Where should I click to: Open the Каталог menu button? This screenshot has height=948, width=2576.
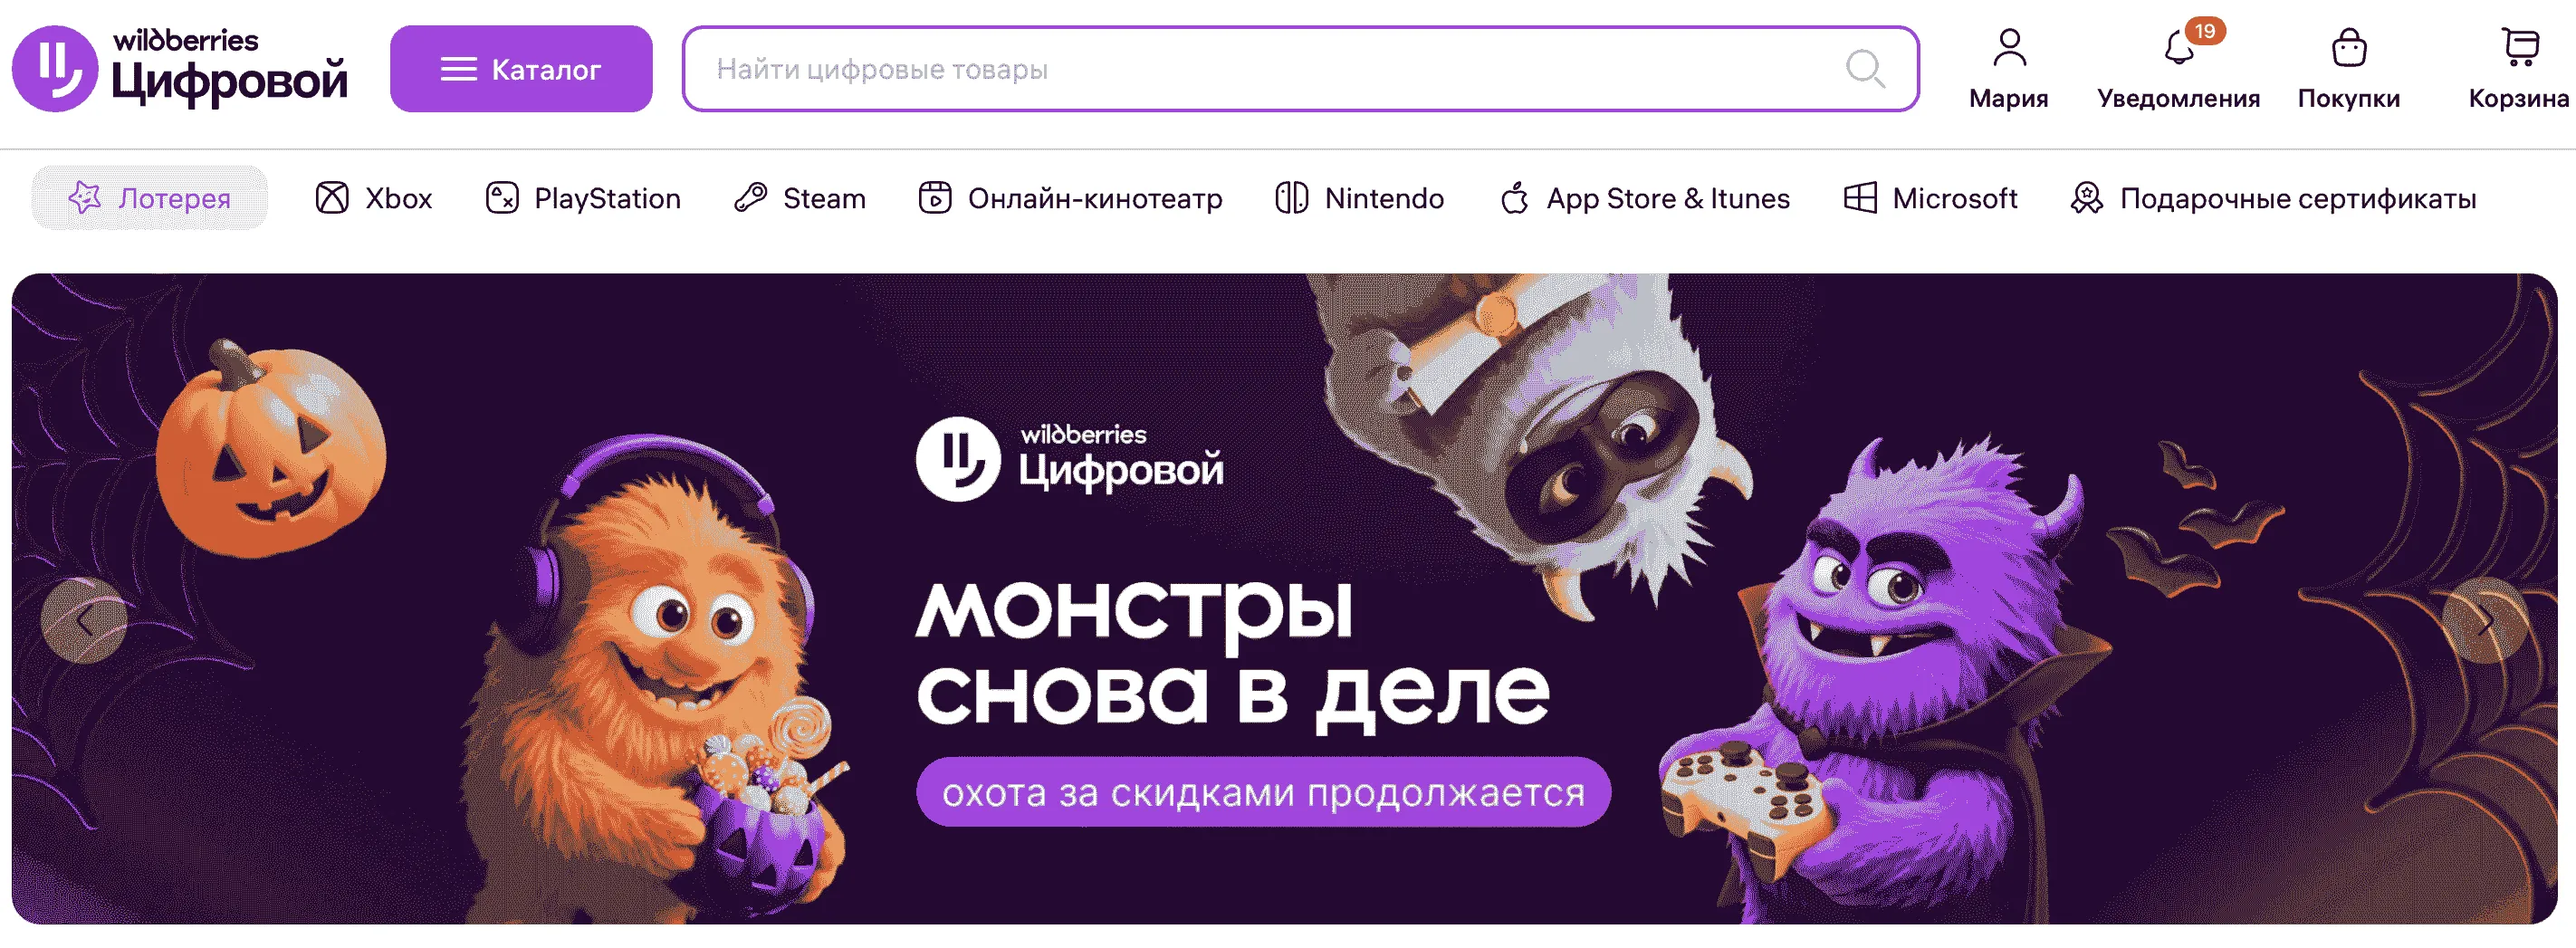(x=521, y=69)
